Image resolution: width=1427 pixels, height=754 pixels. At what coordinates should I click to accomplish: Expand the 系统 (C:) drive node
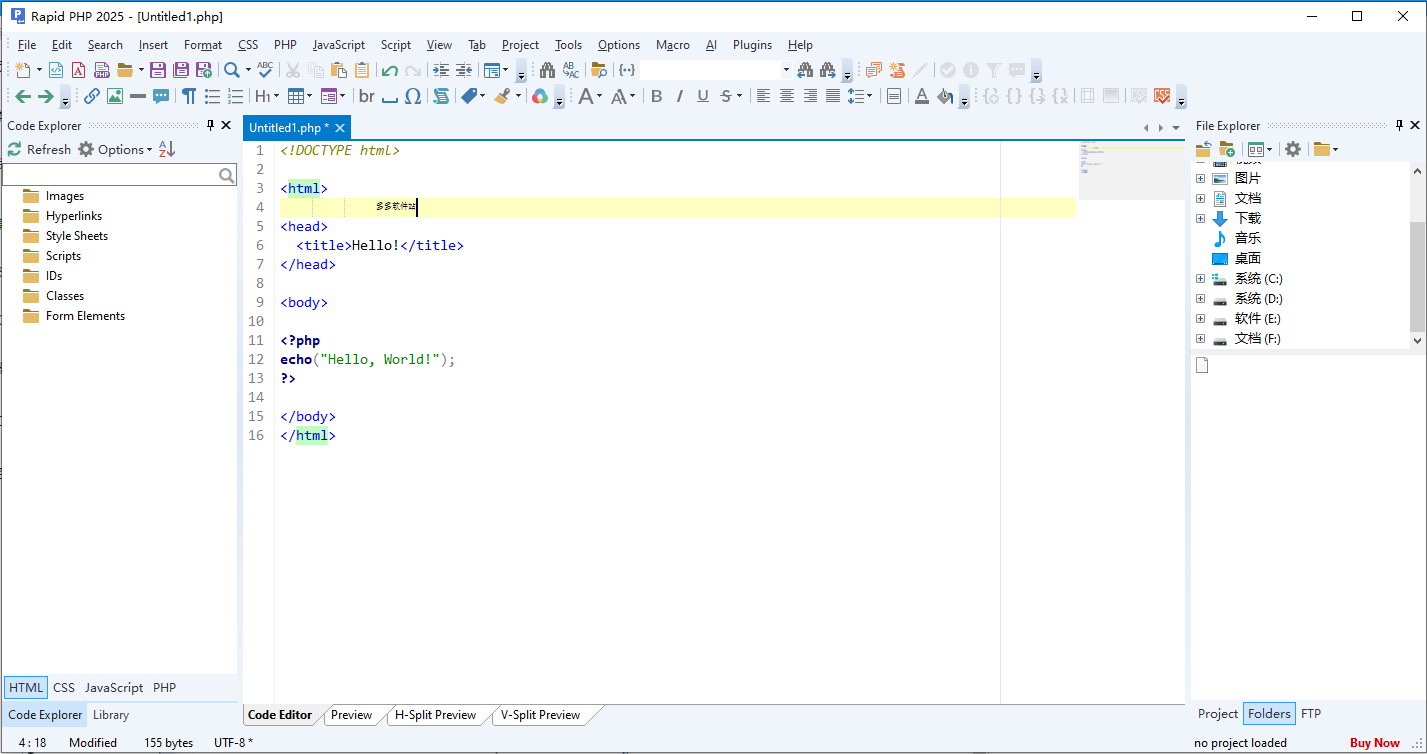pos(1200,279)
